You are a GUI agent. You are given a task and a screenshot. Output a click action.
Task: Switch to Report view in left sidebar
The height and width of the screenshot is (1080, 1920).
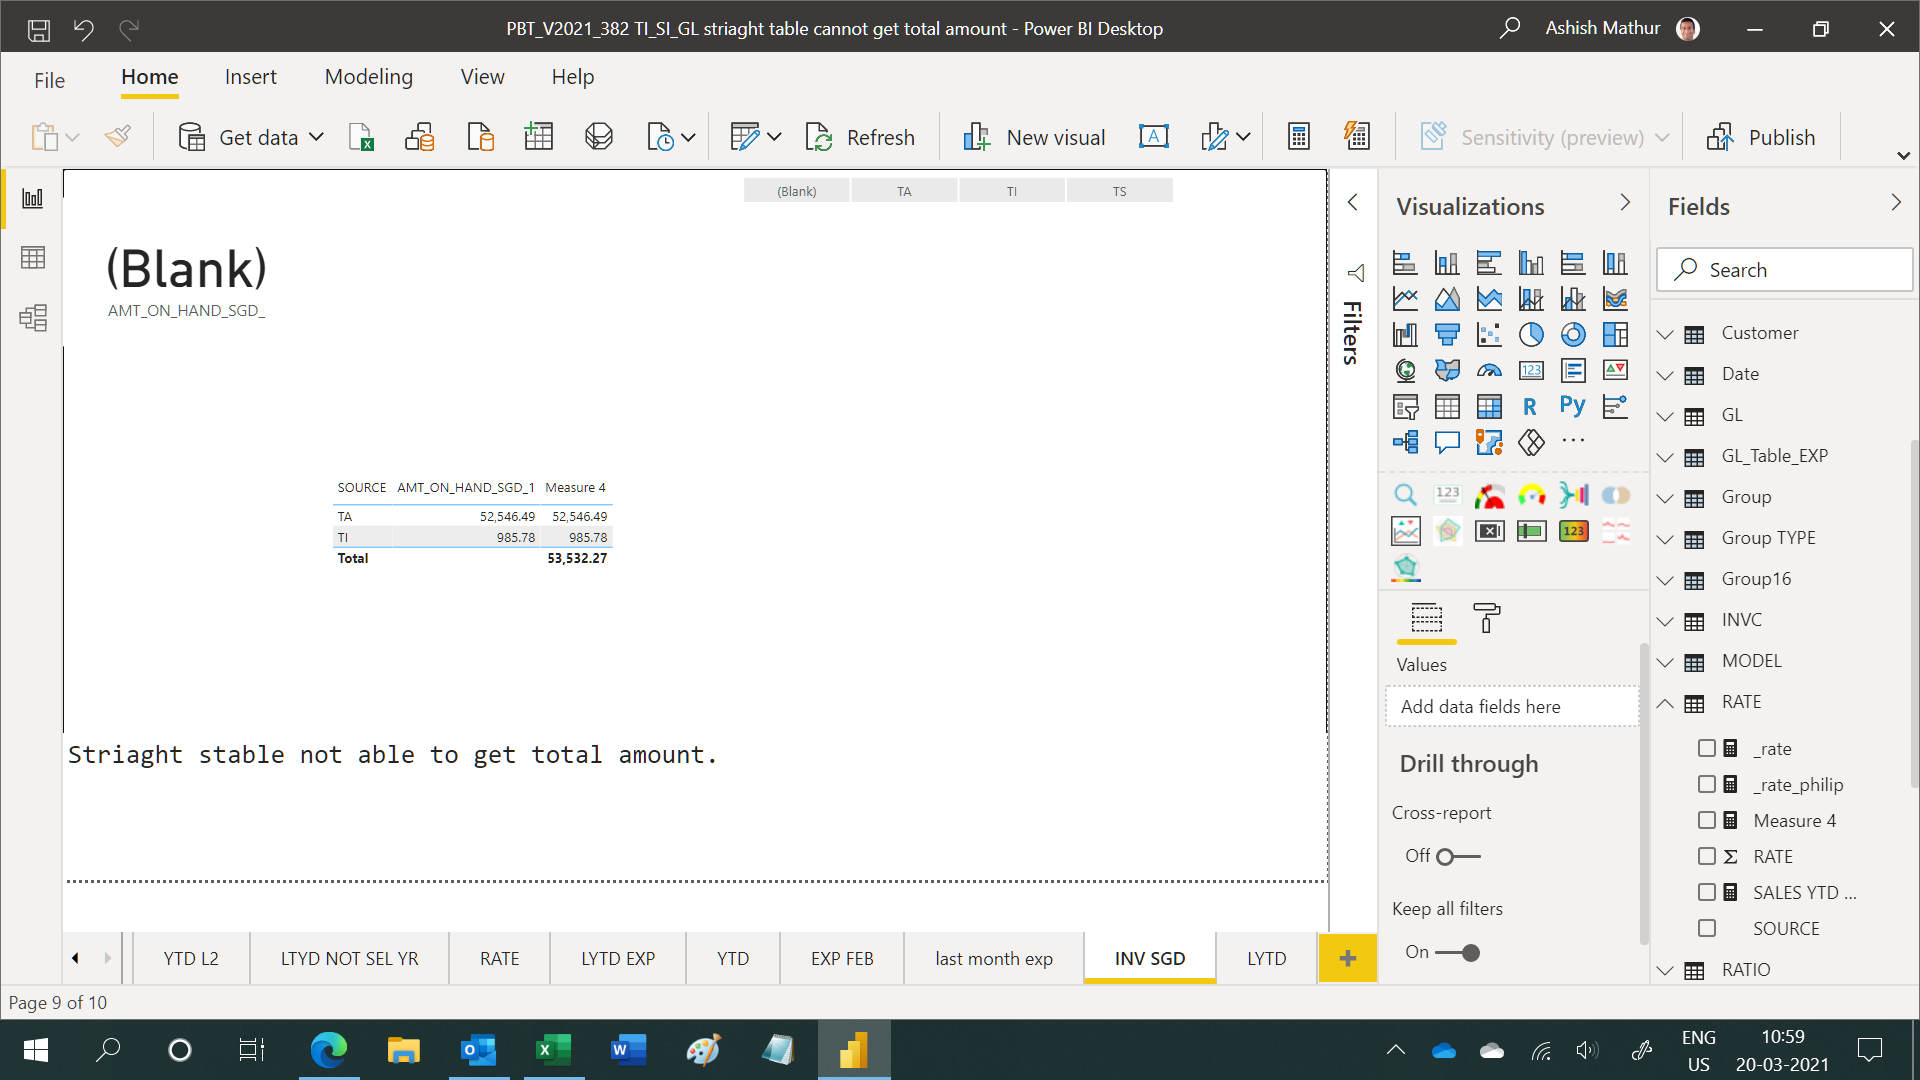(33, 198)
